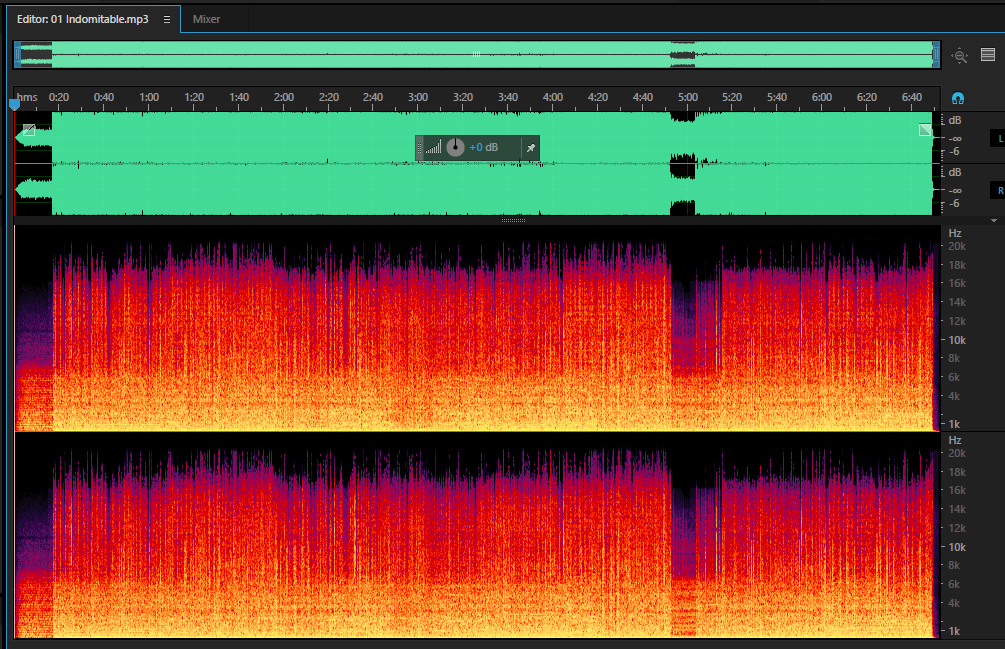
Task: Click the 4:00 mark on the ruler
Action: coord(552,97)
